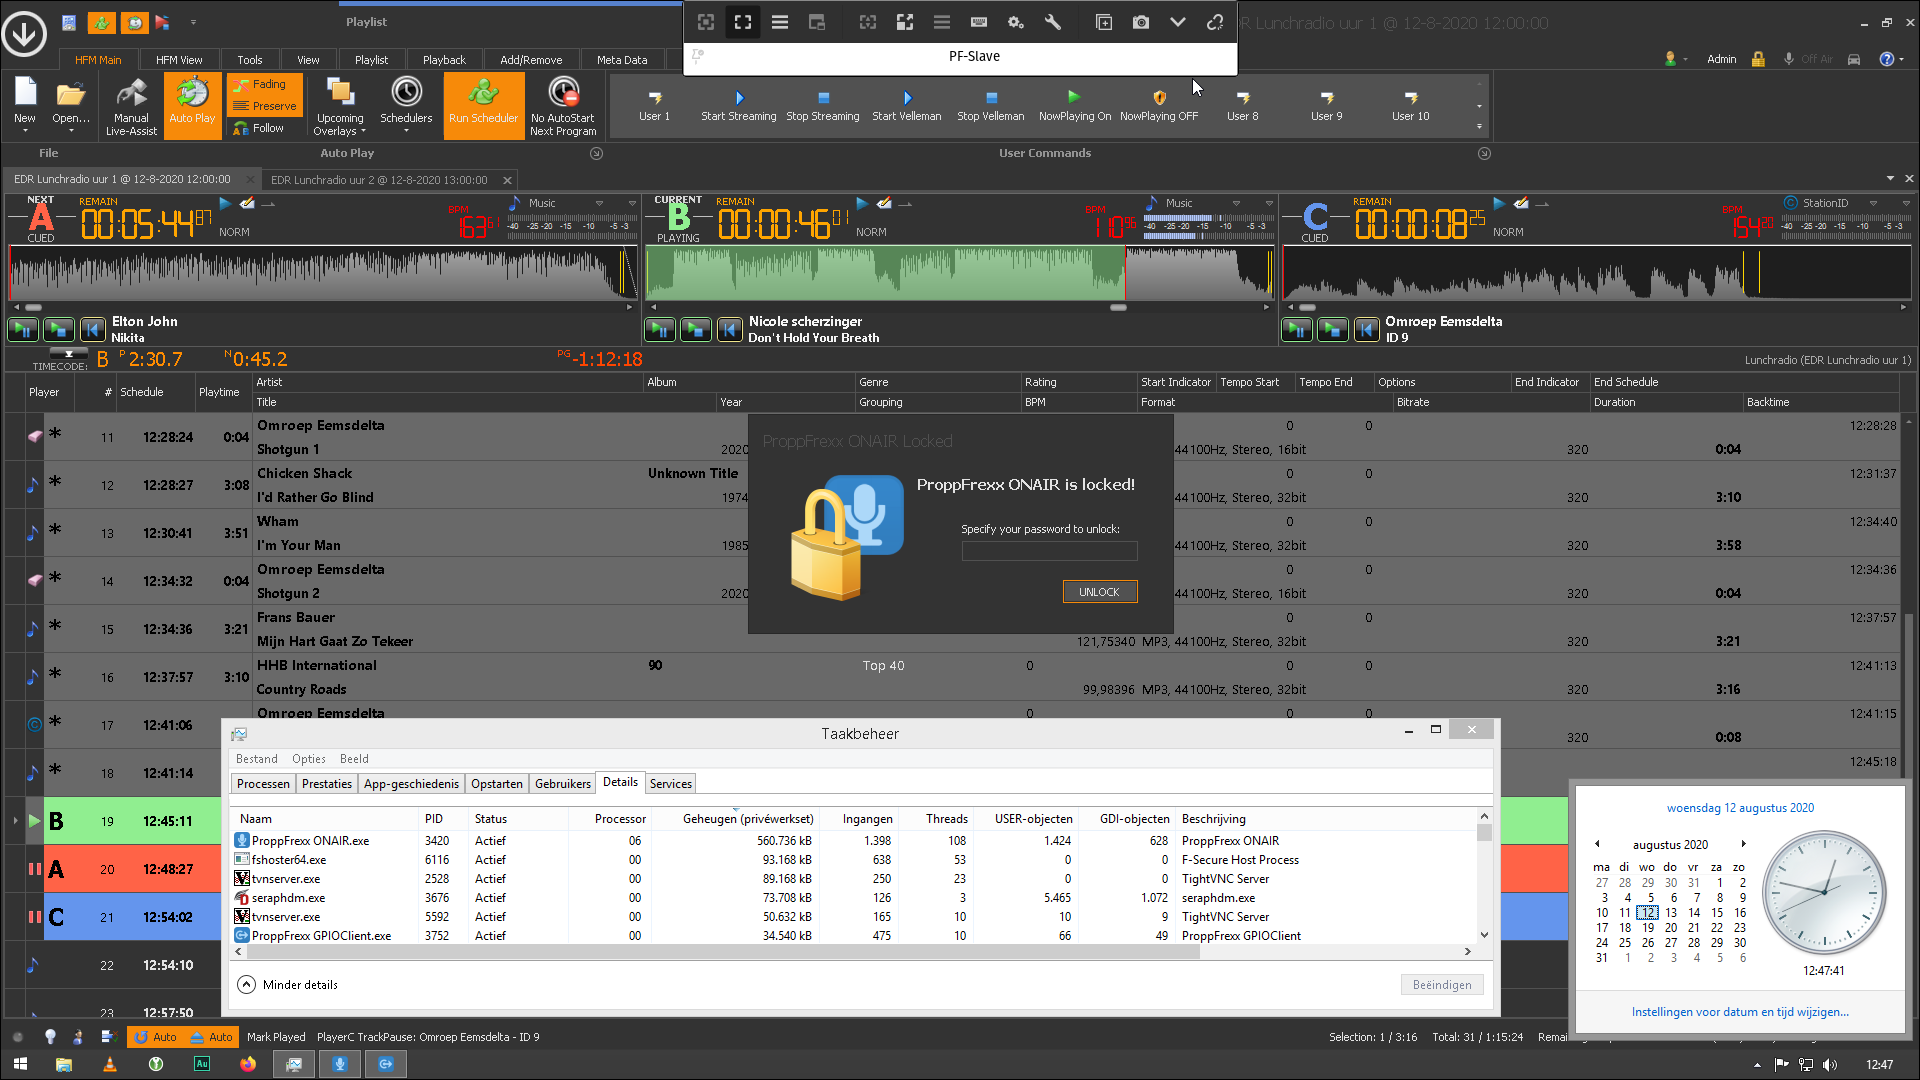1920x1080 pixels.
Task: Collapse details with Minder details chevron
Action: (246, 985)
